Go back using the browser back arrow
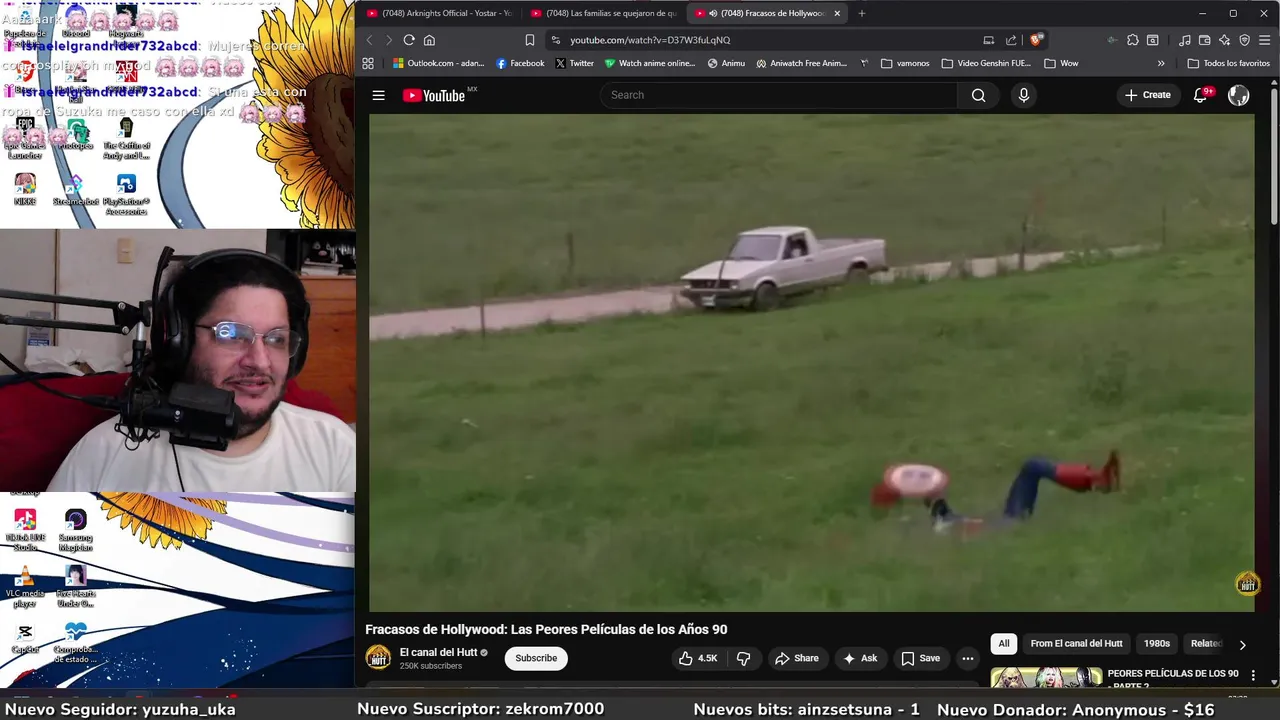Screen dimensions: 1280x720 369,40
